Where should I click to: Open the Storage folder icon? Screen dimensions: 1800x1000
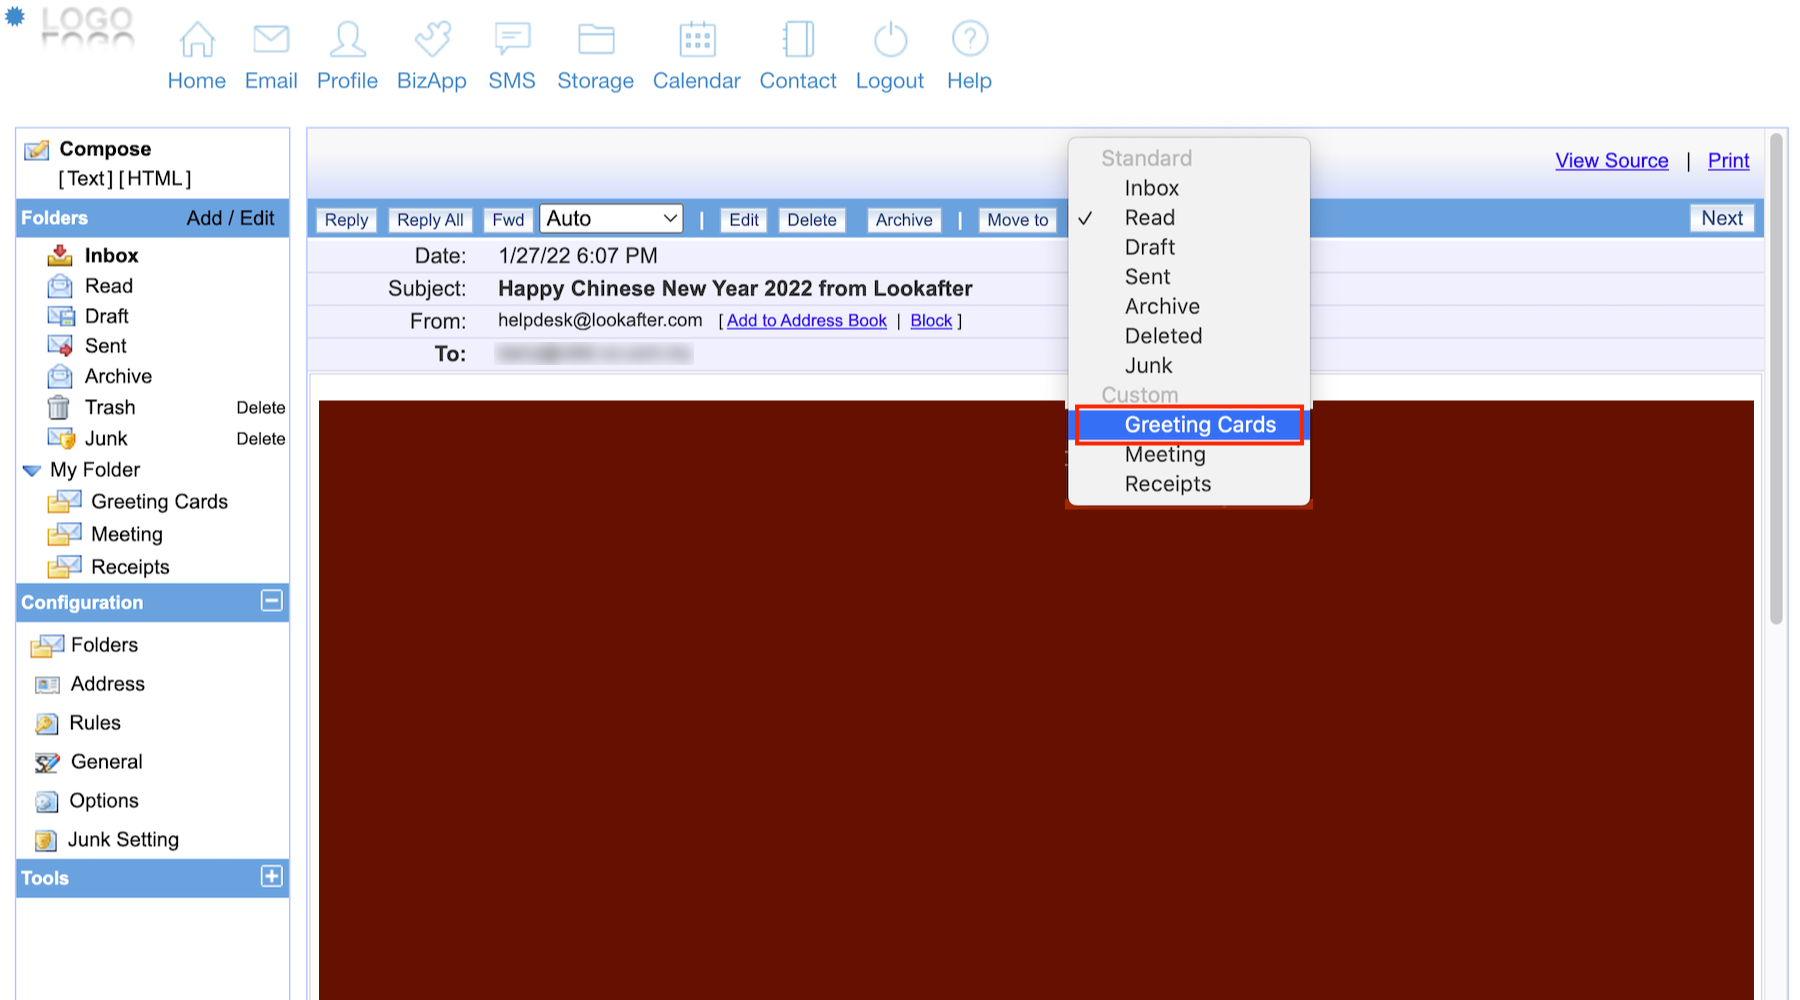click(596, 40)
